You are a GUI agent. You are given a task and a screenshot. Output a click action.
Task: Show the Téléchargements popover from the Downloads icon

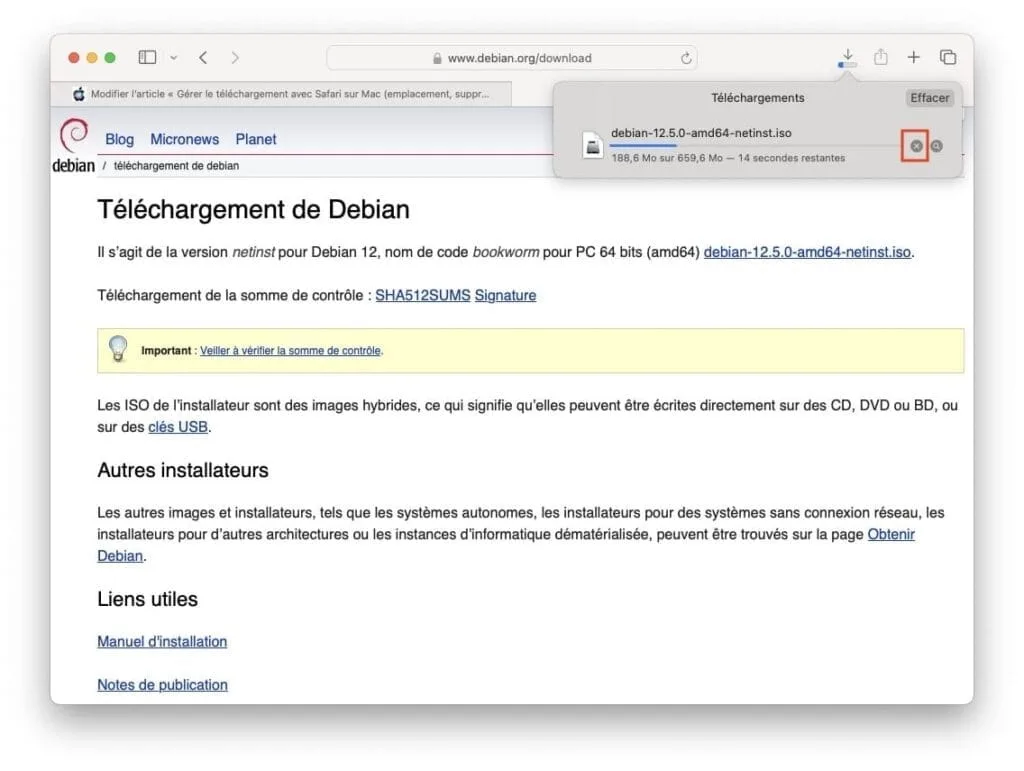(846, 57)
